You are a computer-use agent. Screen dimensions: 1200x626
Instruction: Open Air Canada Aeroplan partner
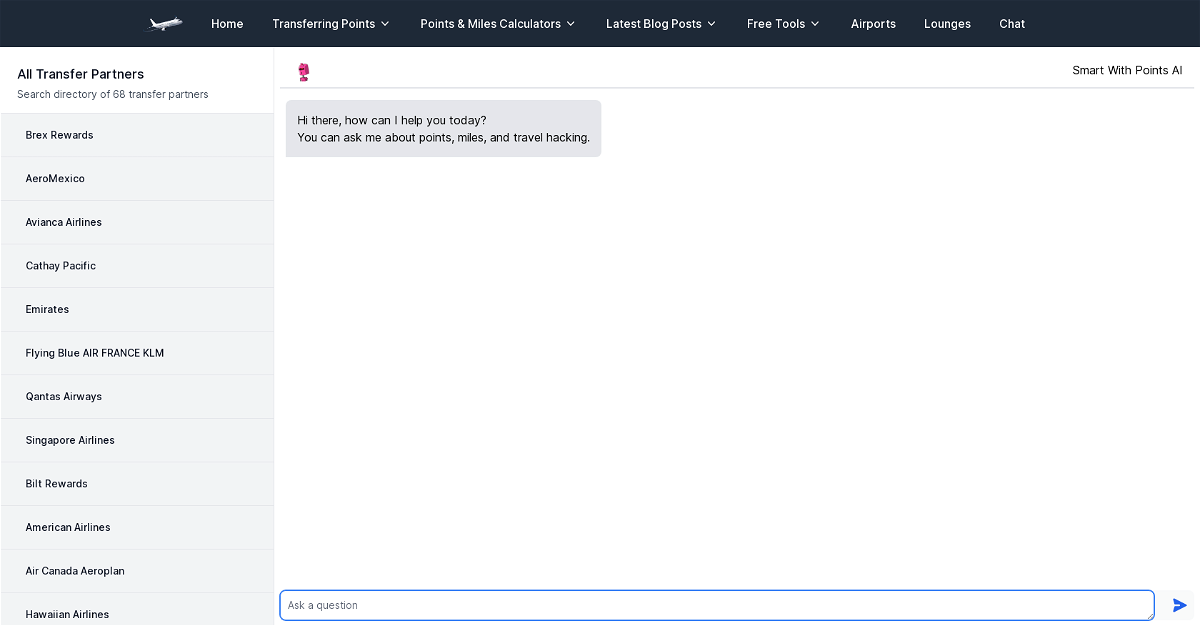(x=137, y=571)
